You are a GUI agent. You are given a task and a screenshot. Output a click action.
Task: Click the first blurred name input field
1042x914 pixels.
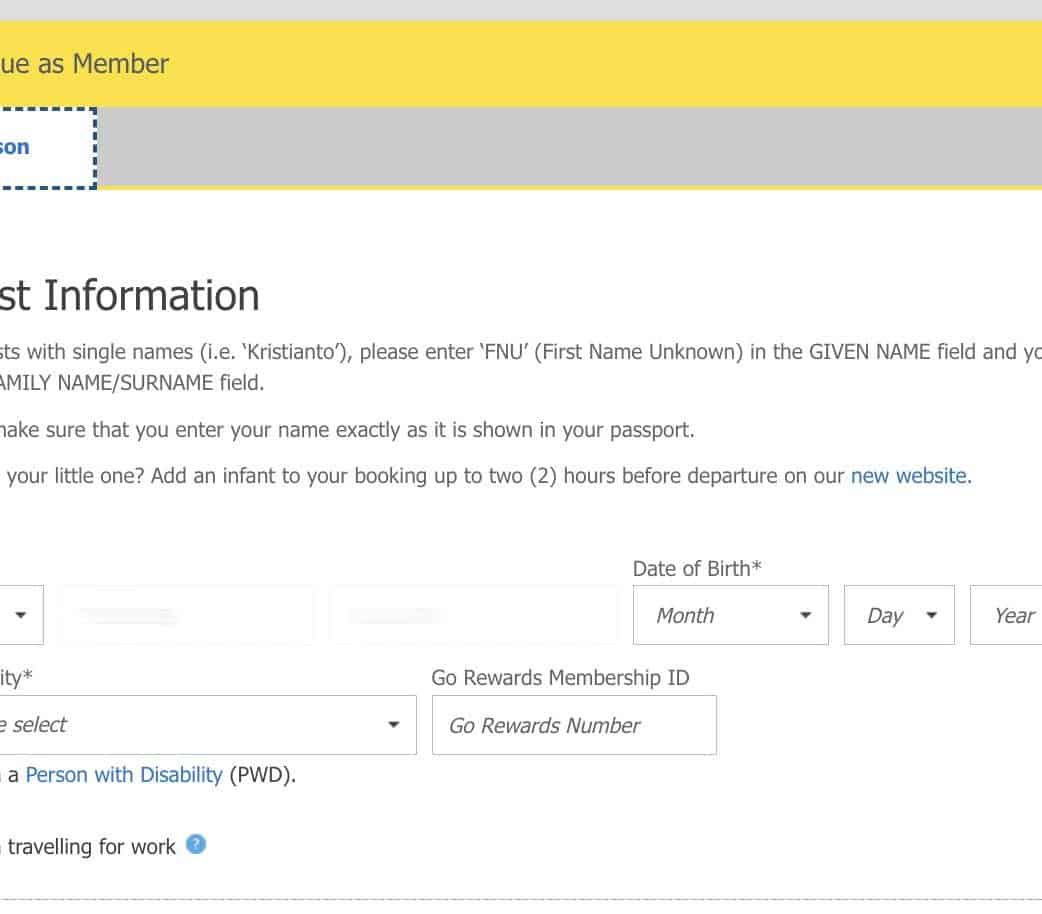click(x=186, y=615)
